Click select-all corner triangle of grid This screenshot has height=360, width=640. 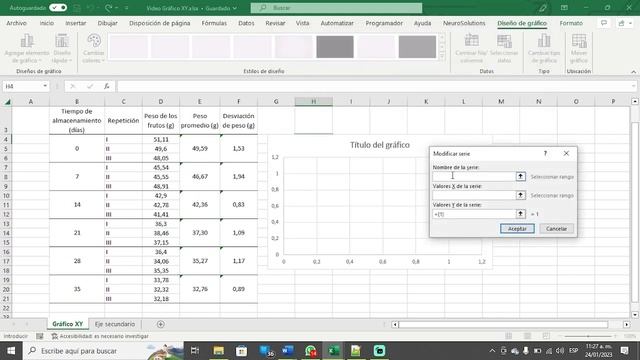pos(7,102)
